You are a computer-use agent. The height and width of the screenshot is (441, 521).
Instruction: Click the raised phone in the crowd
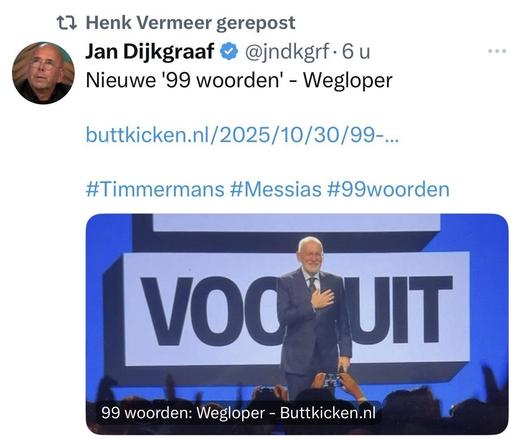[333, 380]
